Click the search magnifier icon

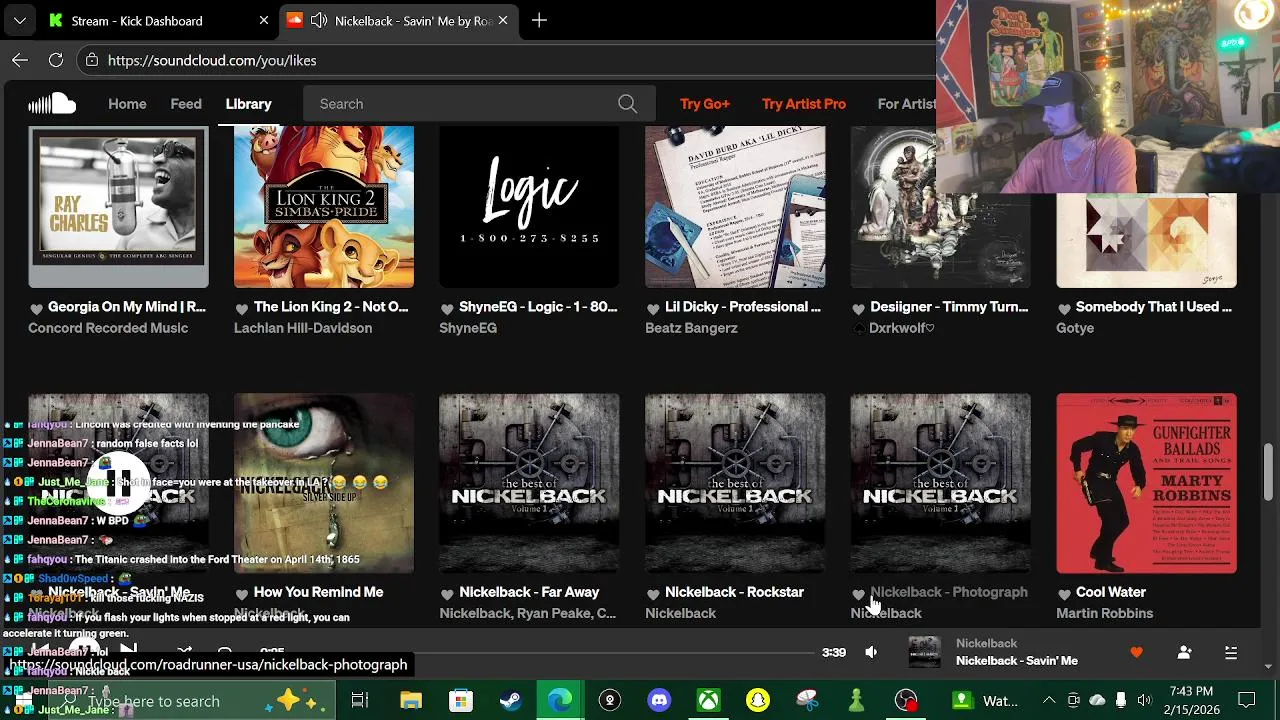tap(627, 104)
